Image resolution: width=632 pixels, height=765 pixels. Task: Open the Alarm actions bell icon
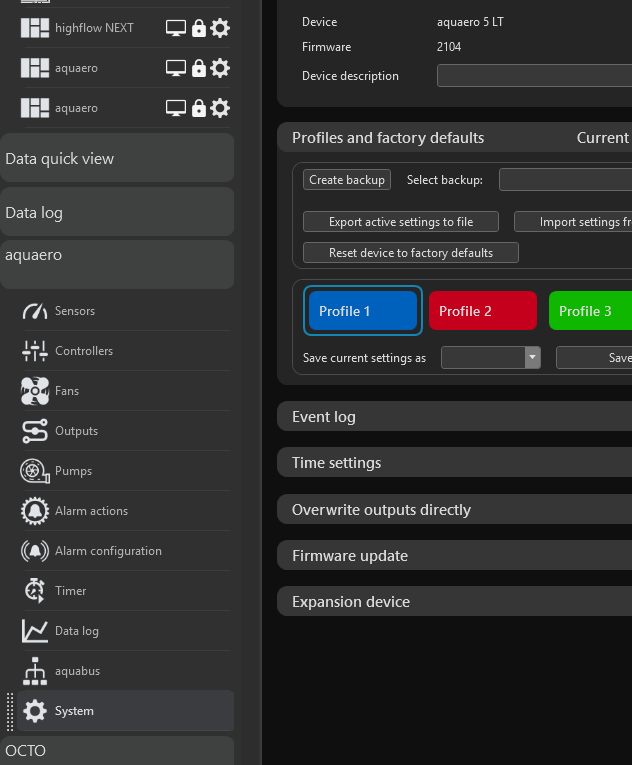[x=35, y=511]
